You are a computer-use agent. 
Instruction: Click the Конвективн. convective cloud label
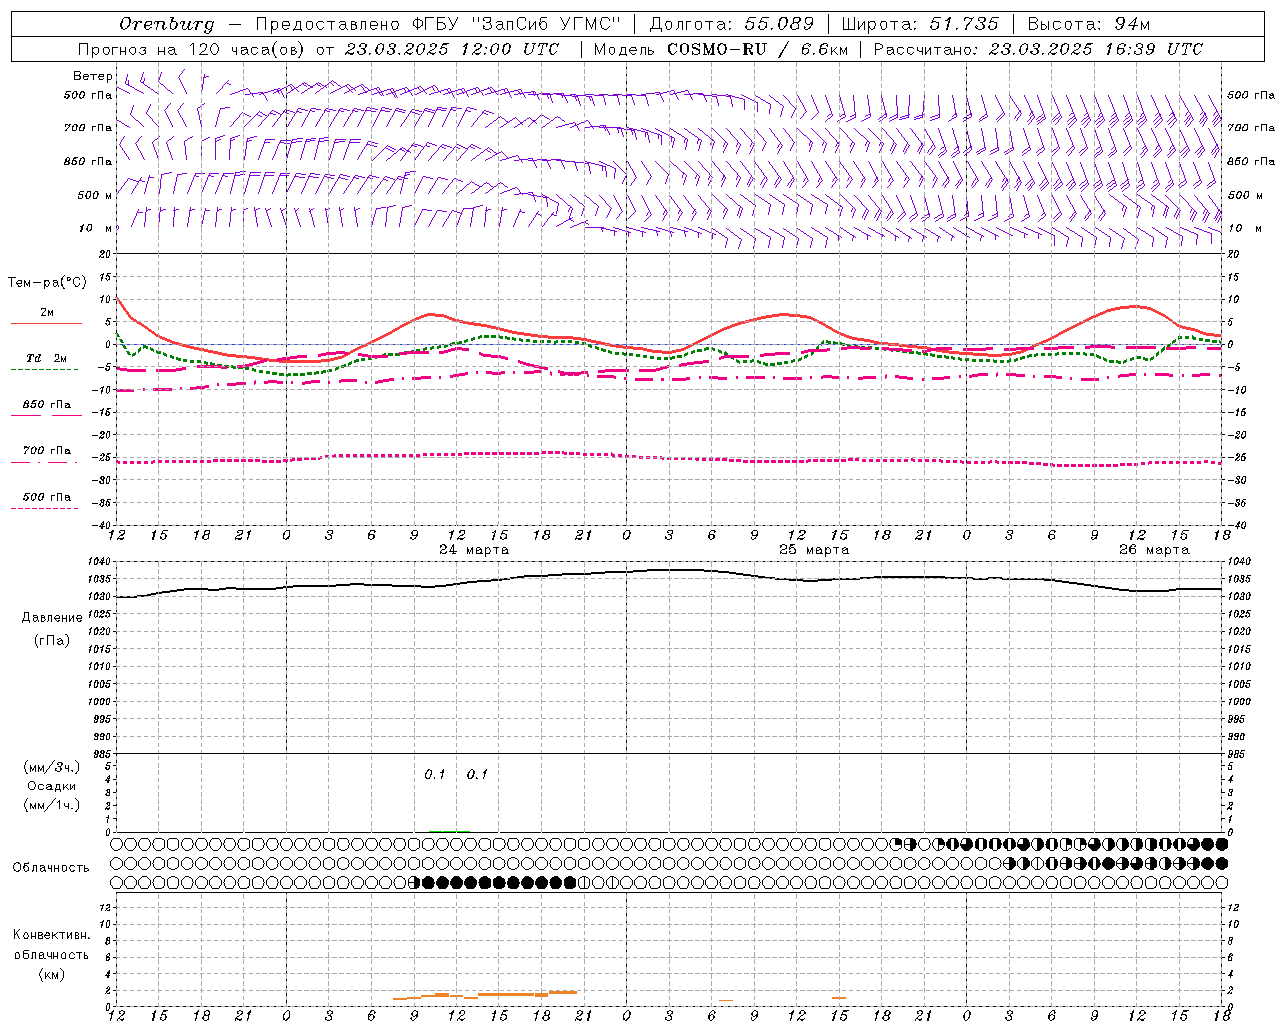click(52, 935)
